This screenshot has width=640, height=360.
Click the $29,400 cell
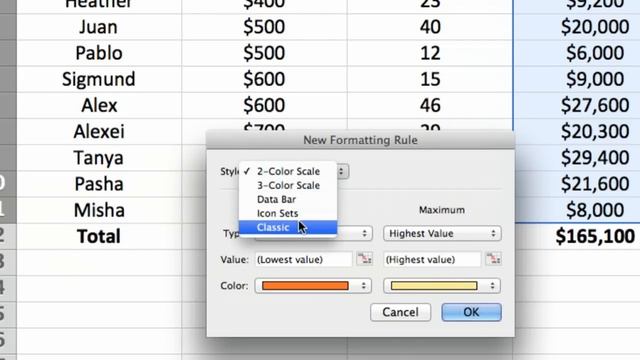[x=576, y=158]
